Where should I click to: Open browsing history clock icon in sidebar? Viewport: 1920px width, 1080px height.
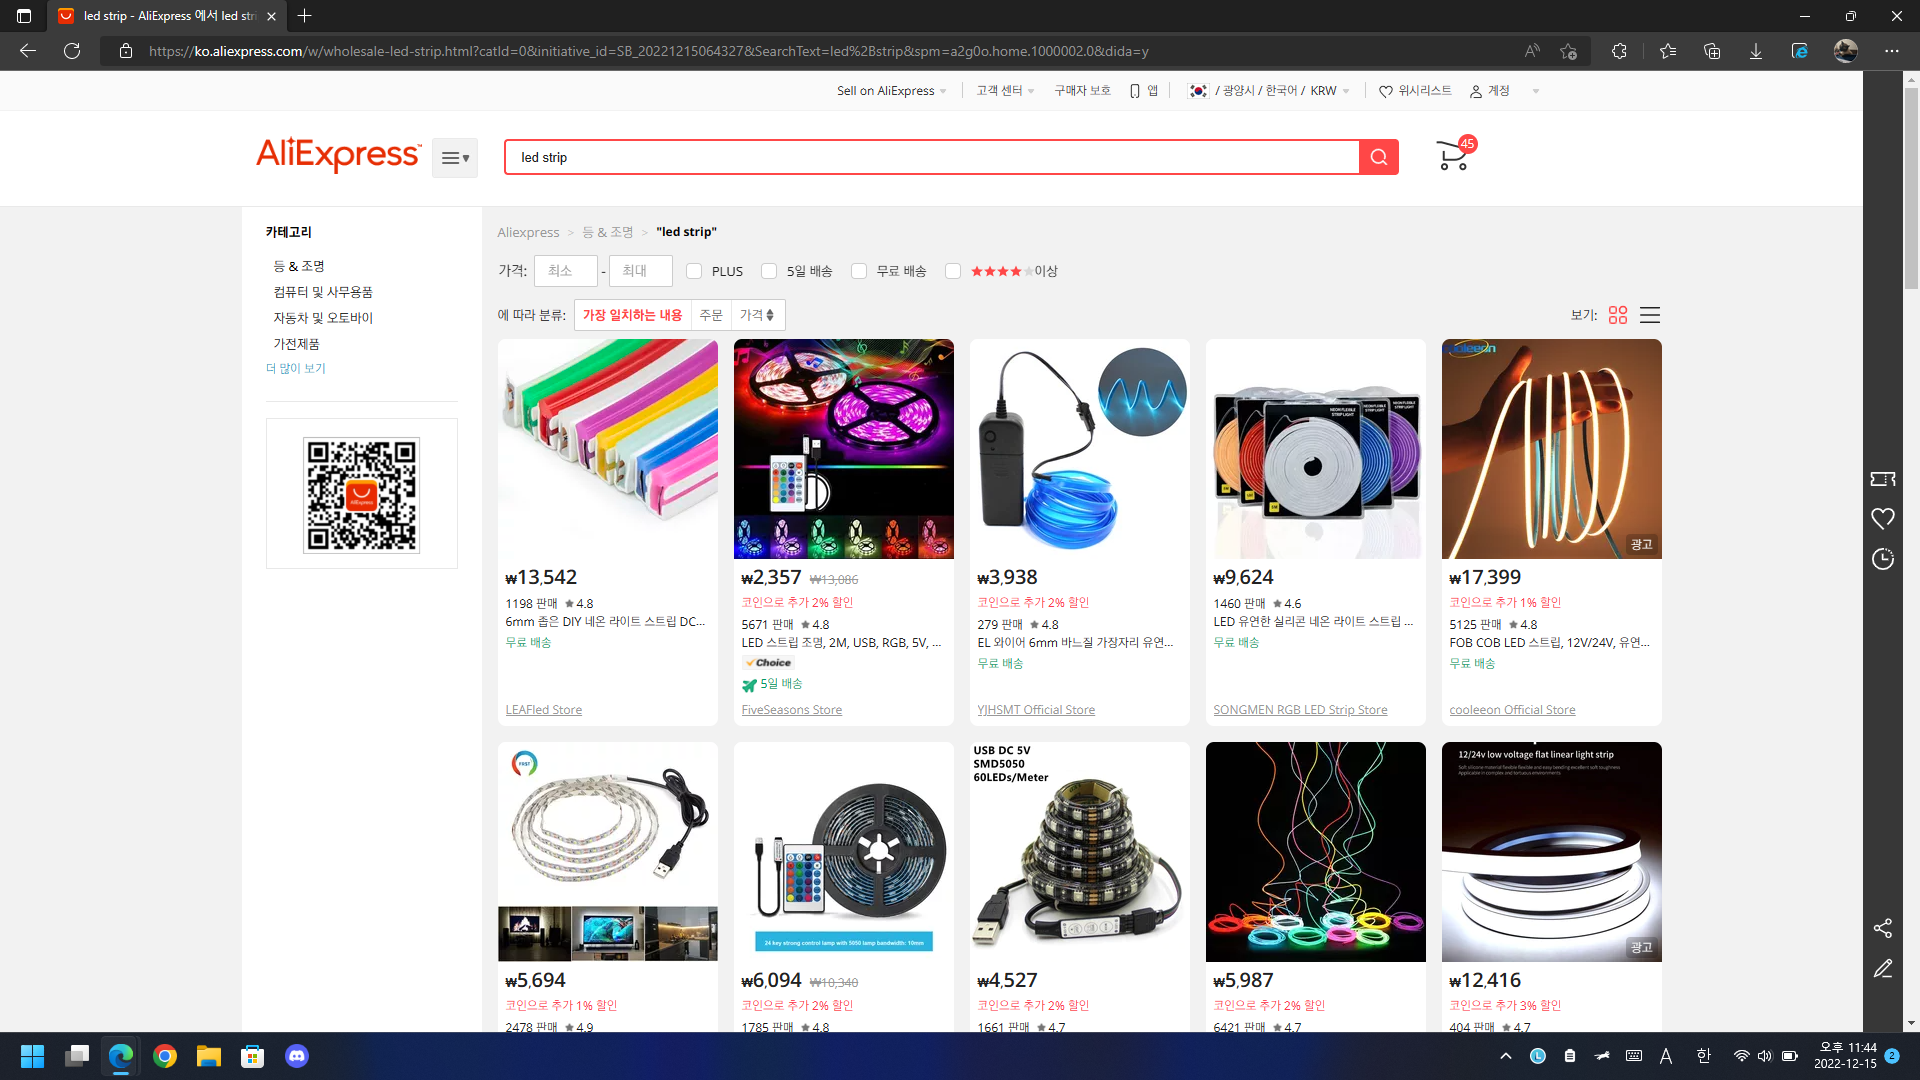pyautogui.click(x=1882, y=559)
